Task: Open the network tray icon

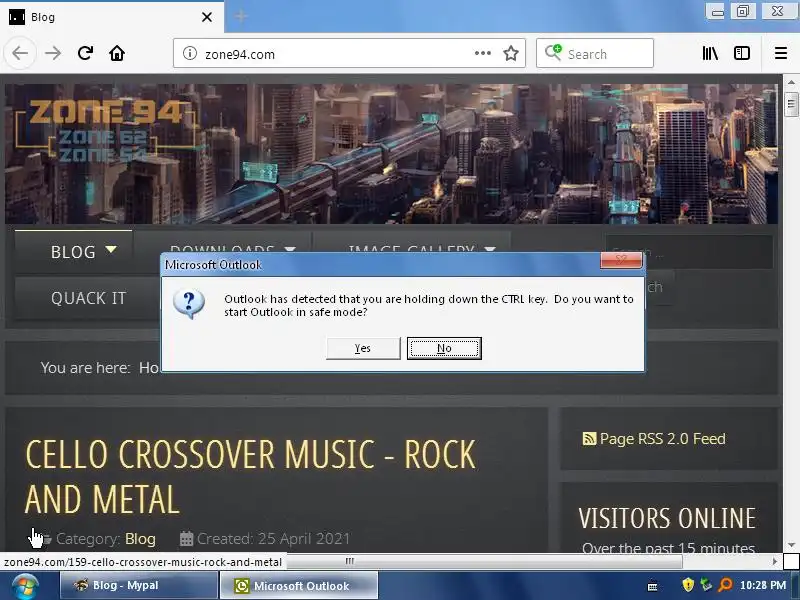Action: pos(706,584)
